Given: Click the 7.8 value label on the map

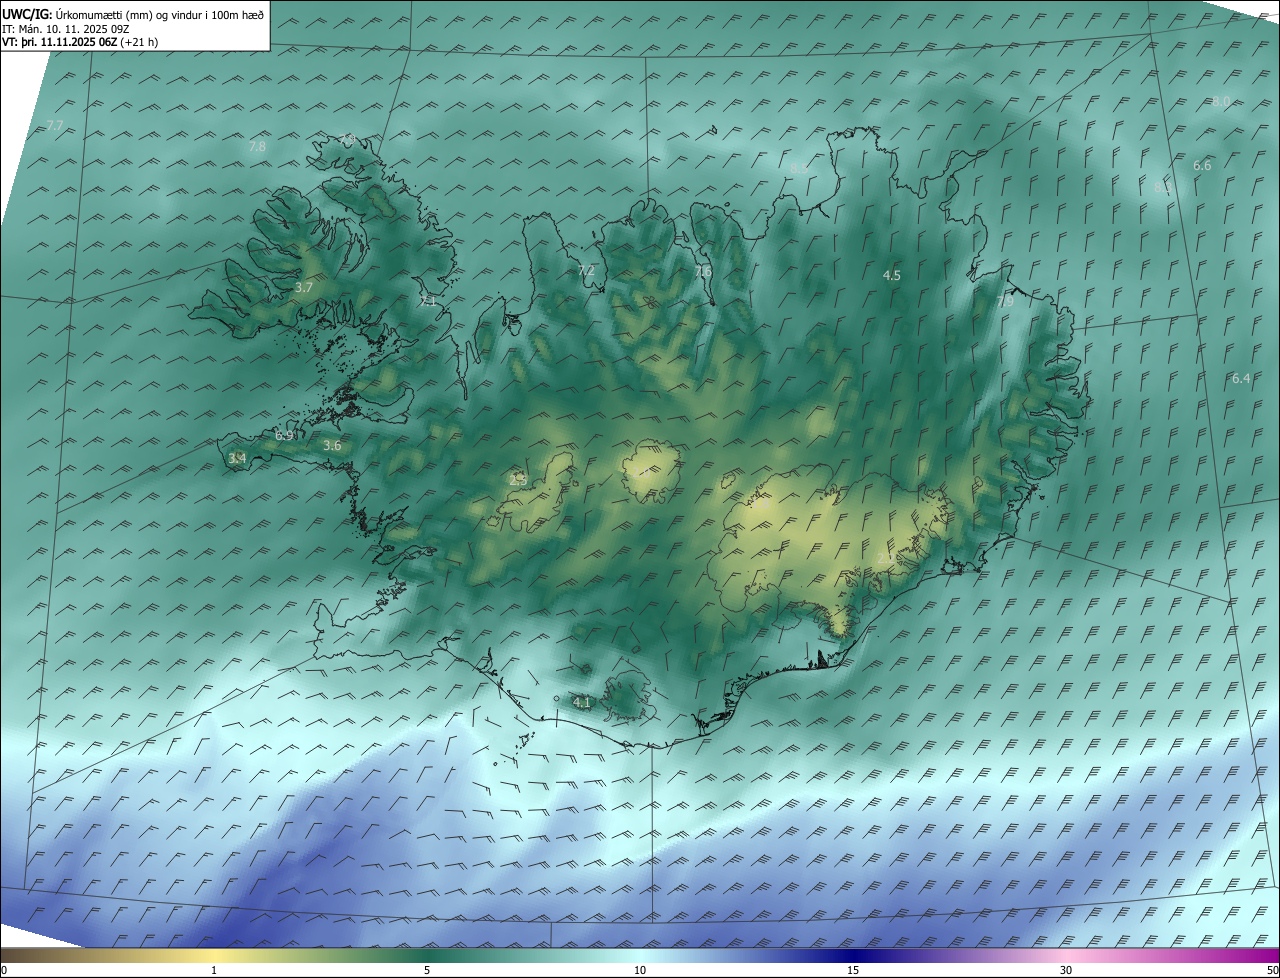Looking at the screenshot, I should [x=257, y=146].
